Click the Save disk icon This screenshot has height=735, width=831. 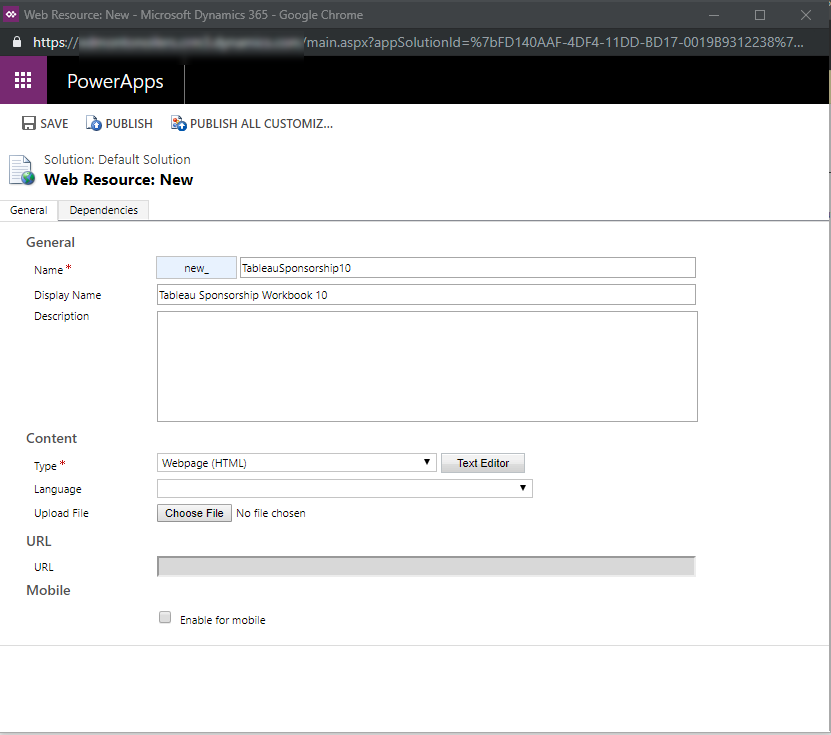29,123
